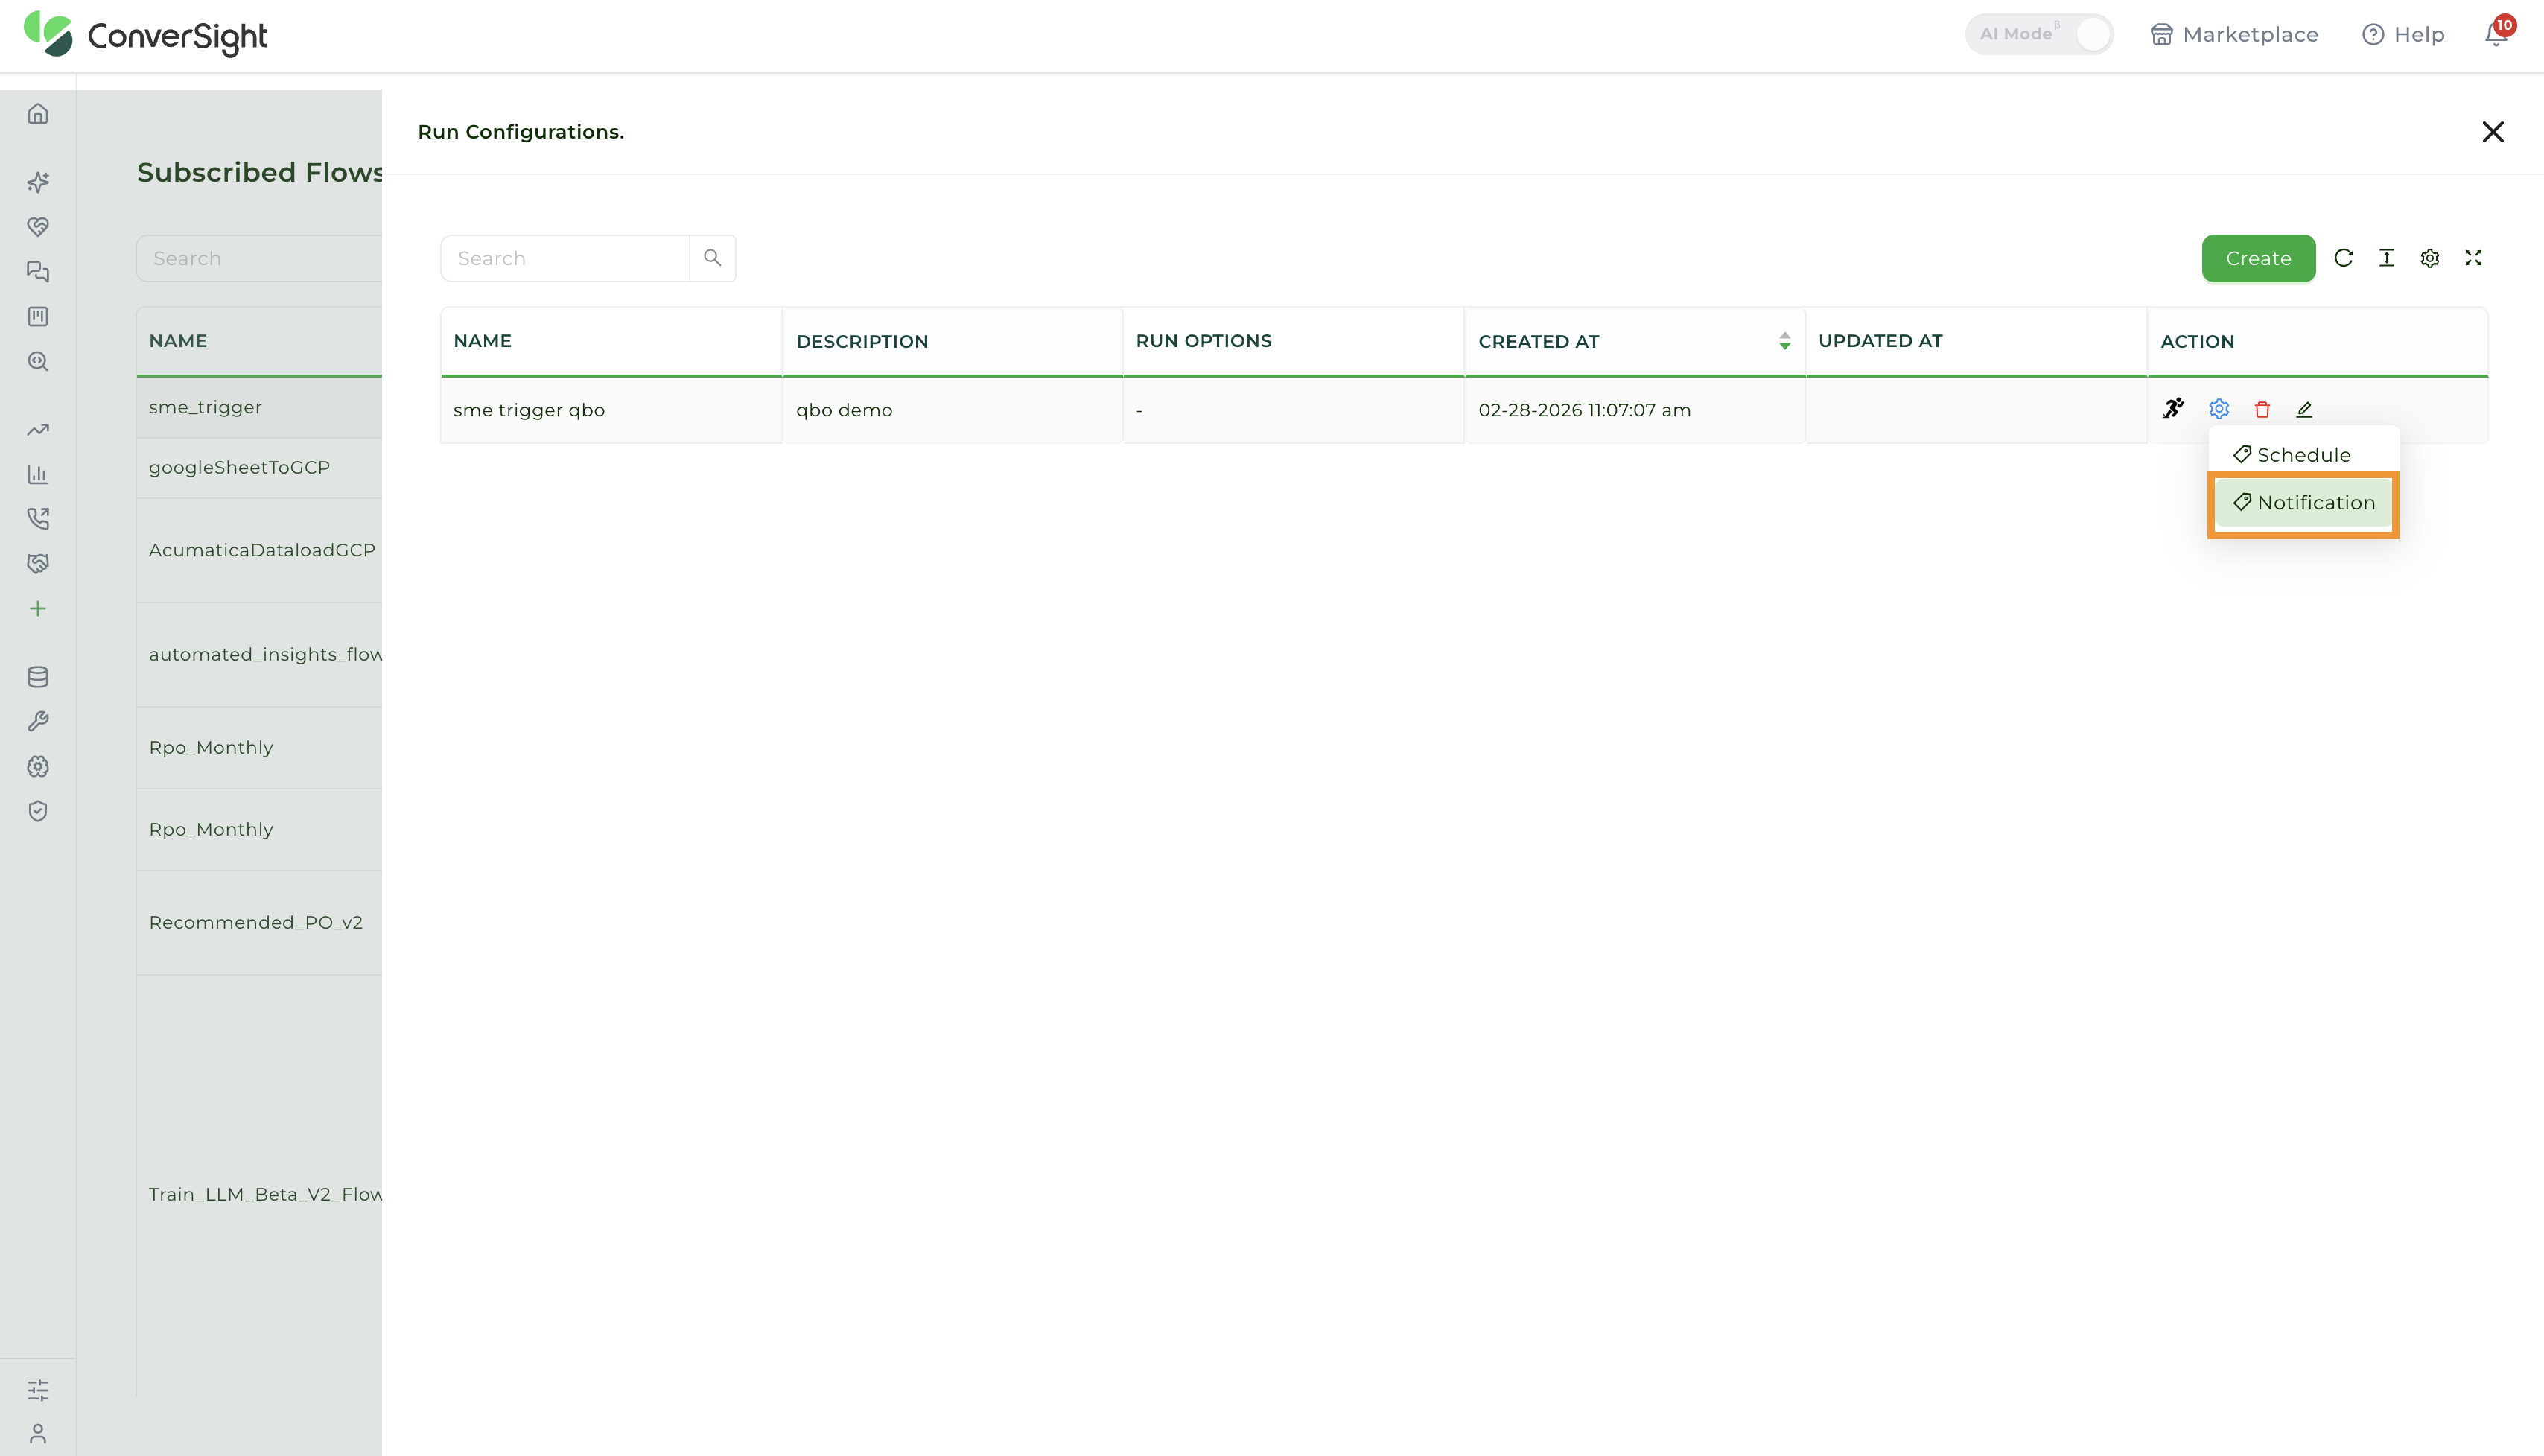
Task: Select Schedule from the dropdown menu
Action: [x=2303, y=454]
